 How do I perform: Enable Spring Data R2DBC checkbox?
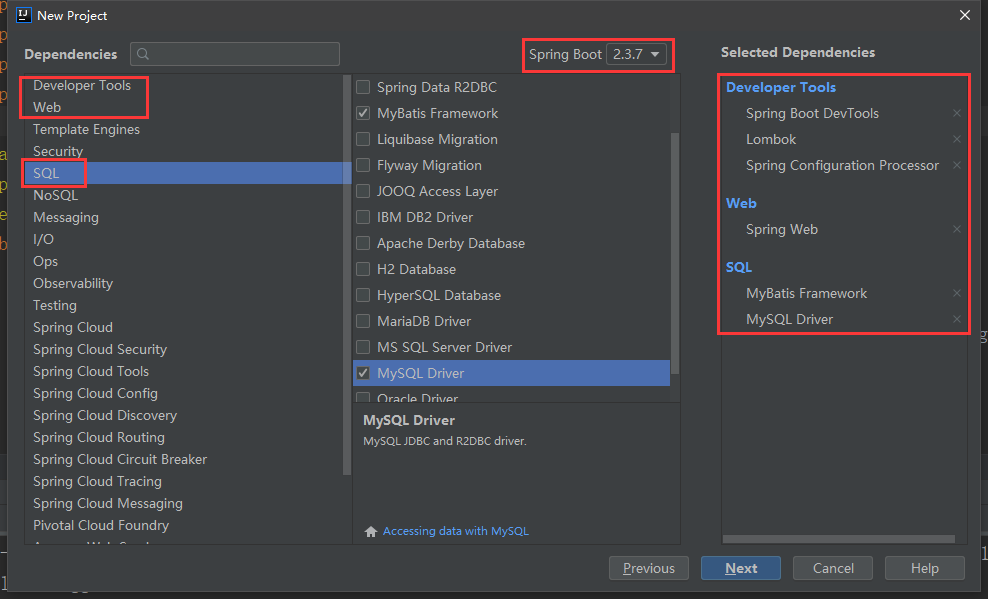pyautogui.click(x=363, y=88)
